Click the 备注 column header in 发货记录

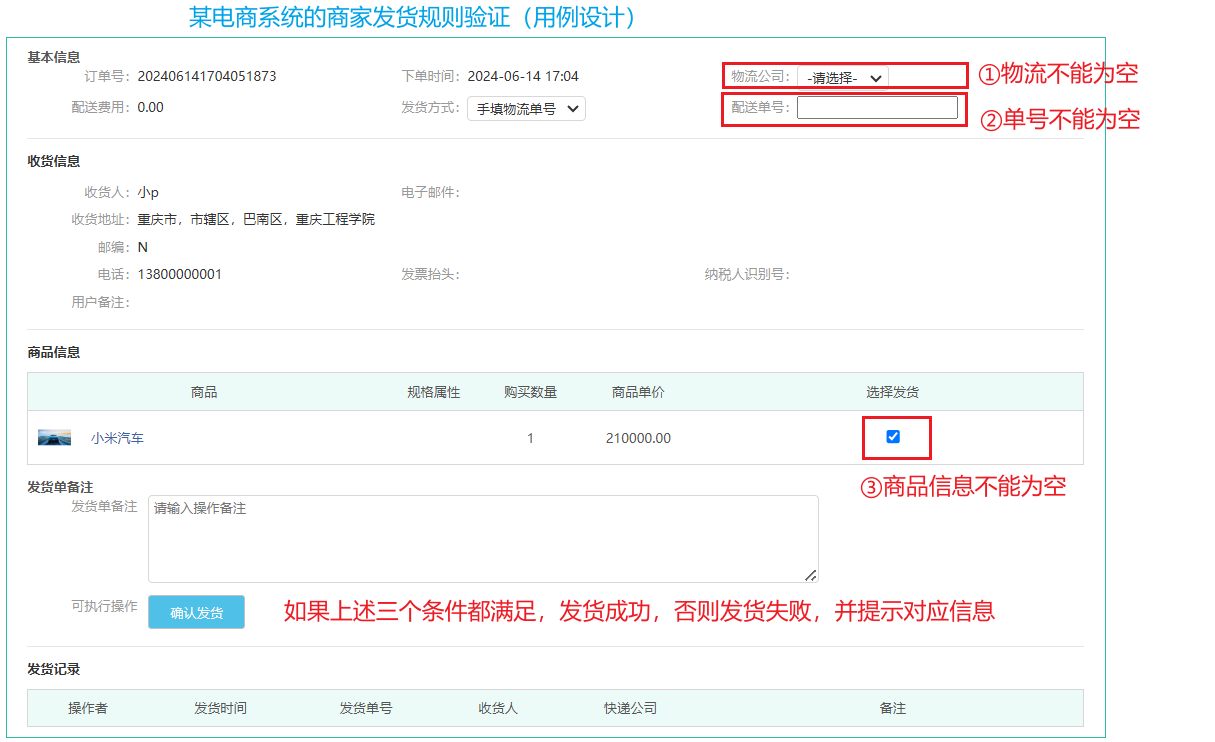click(893, 708)
